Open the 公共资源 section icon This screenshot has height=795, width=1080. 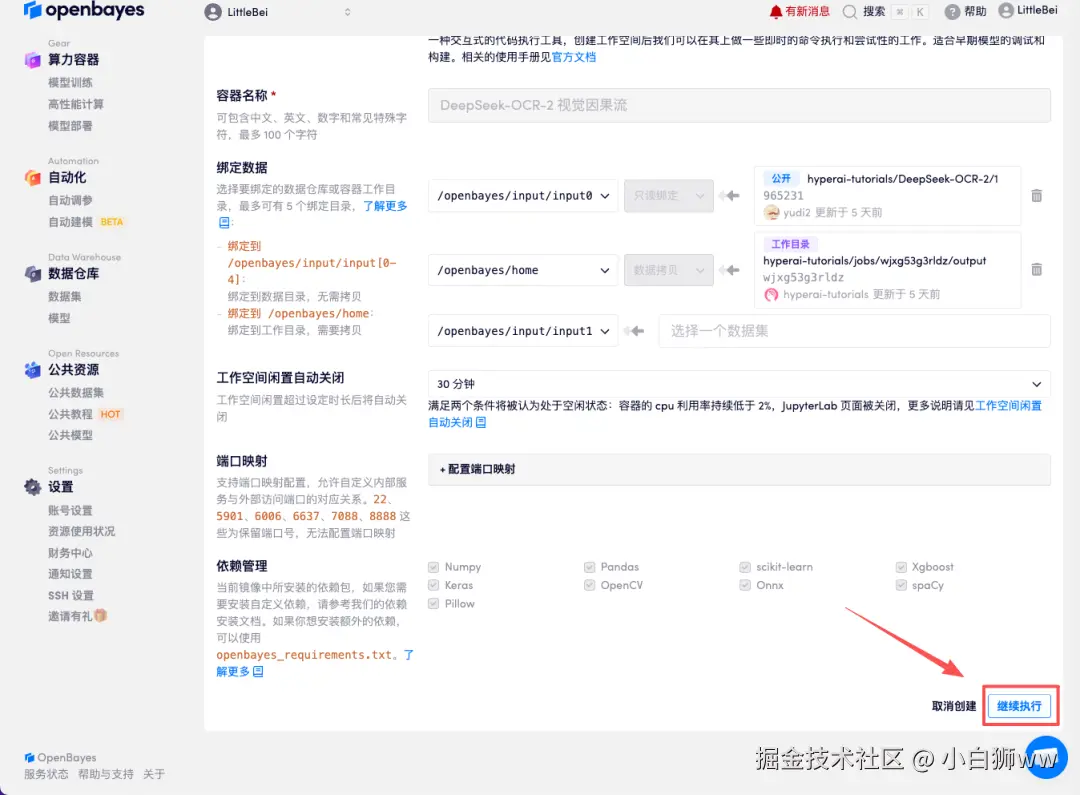(x=32, y=370)
